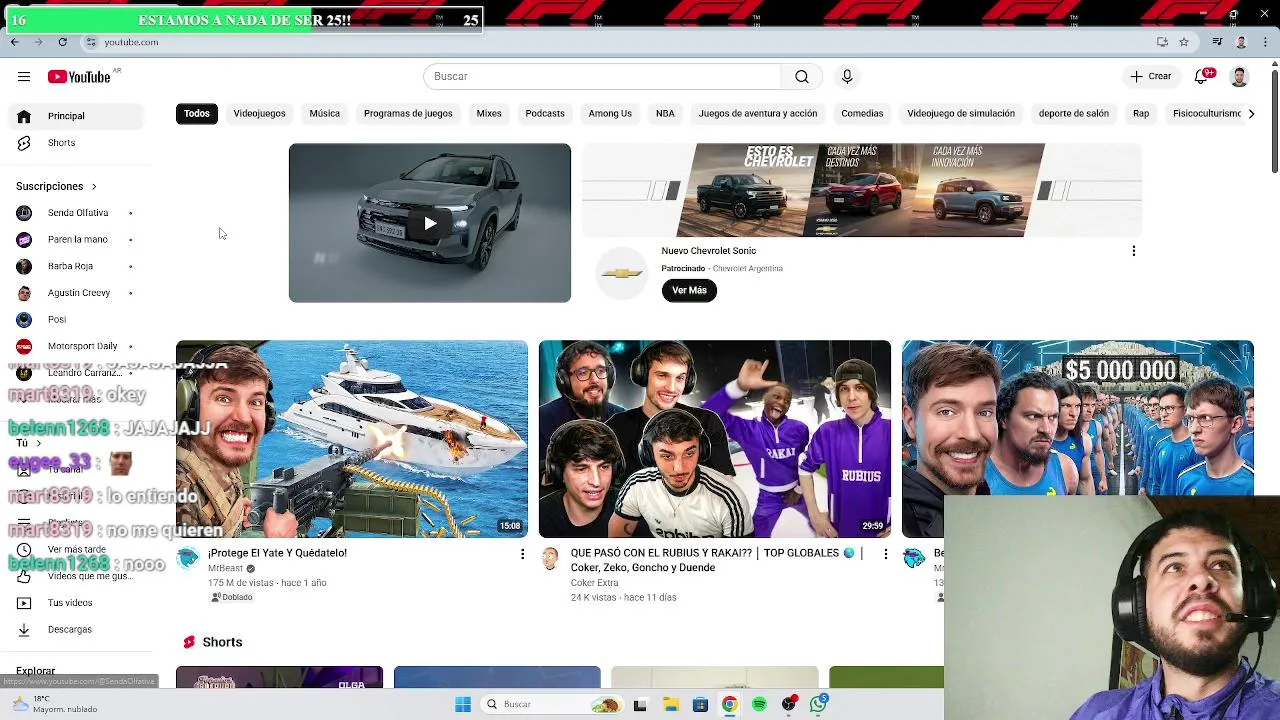Open Senda Olfativa subscription

point(78,213)
